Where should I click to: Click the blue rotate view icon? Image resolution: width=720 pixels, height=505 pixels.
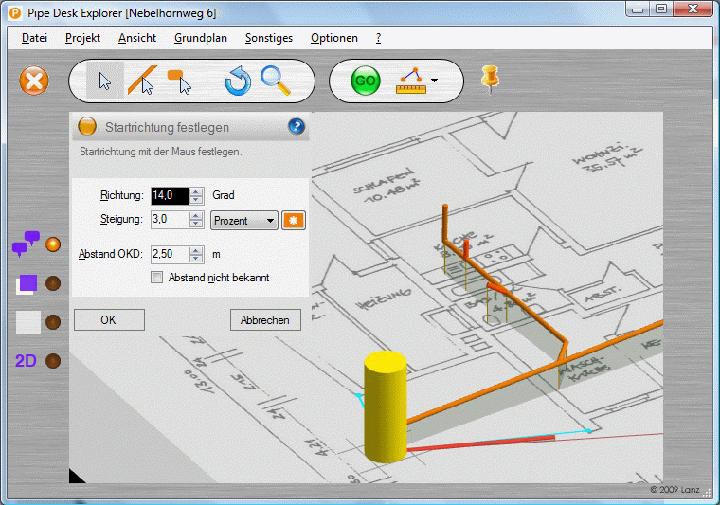[x=237, y=80]
